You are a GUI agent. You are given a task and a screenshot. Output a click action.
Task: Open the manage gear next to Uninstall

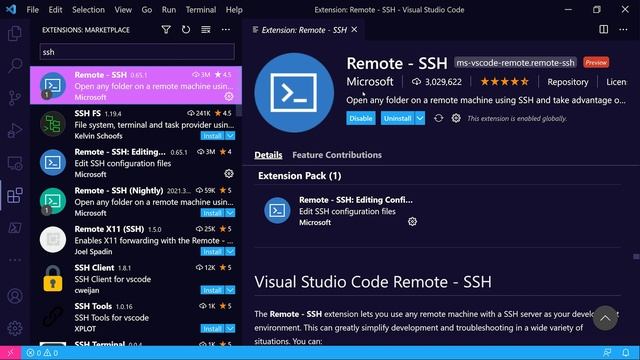point(456,118)
